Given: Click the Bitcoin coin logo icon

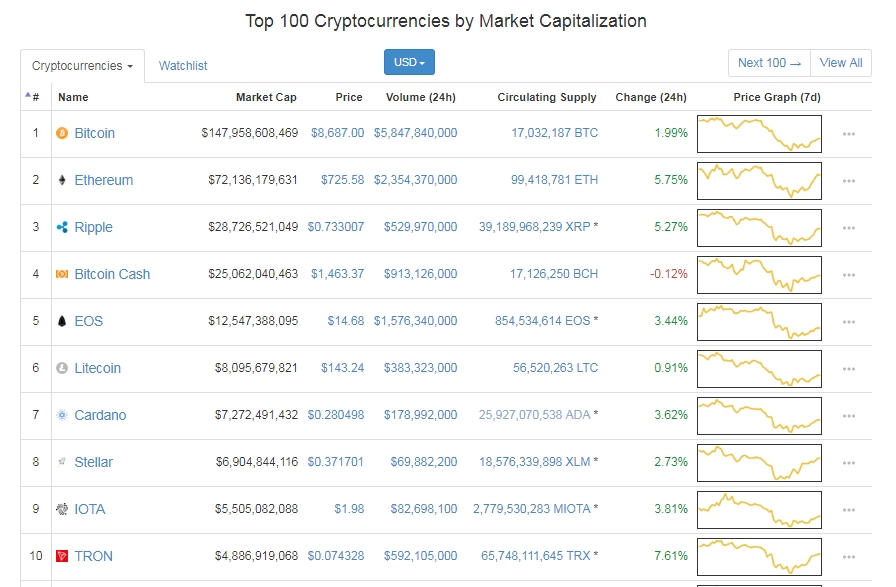Looking at the screenshot, I should [62, 133].
